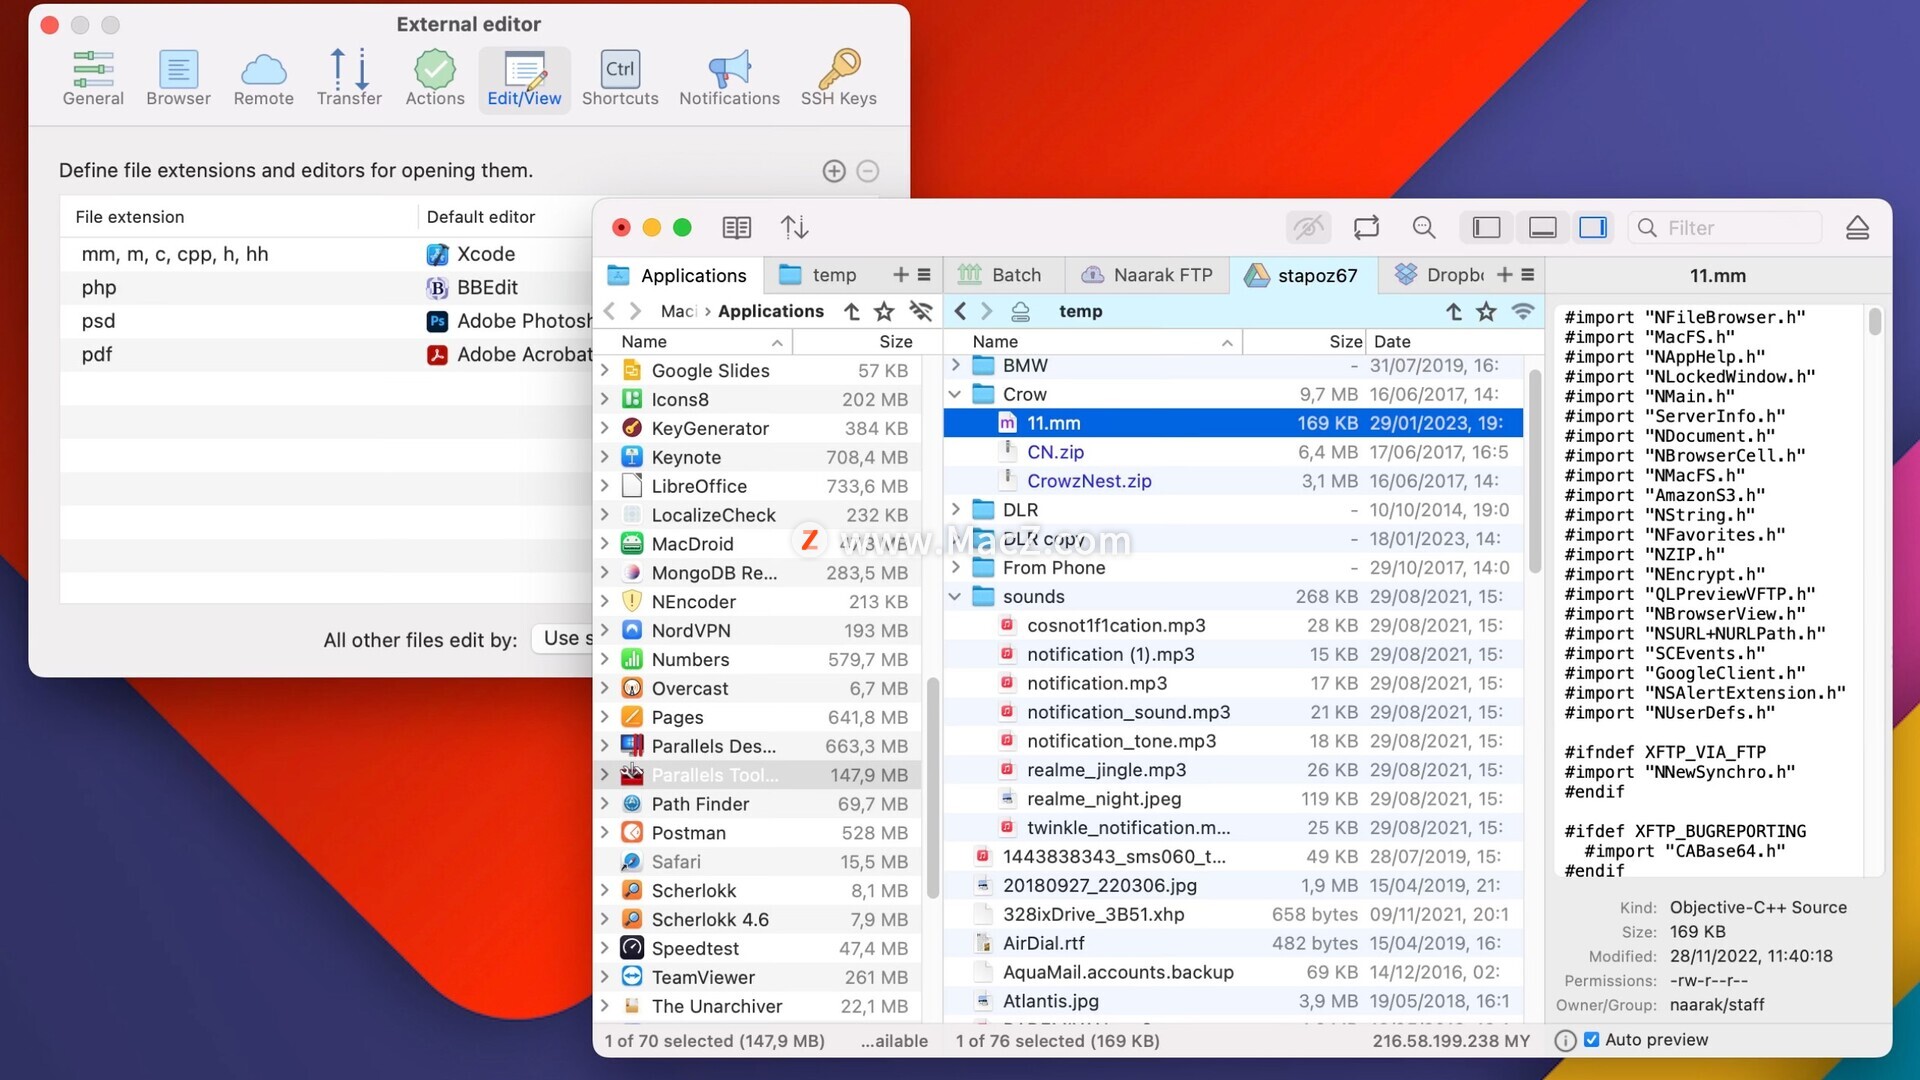Switch to Applications tab
The image size is (1920, 1080).
[x=679, y=275]
